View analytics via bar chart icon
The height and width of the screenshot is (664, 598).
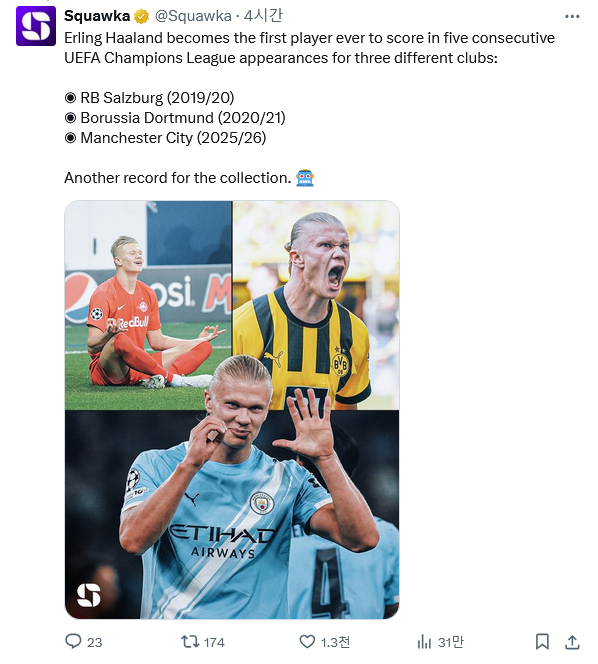click(x=424, y=642)
